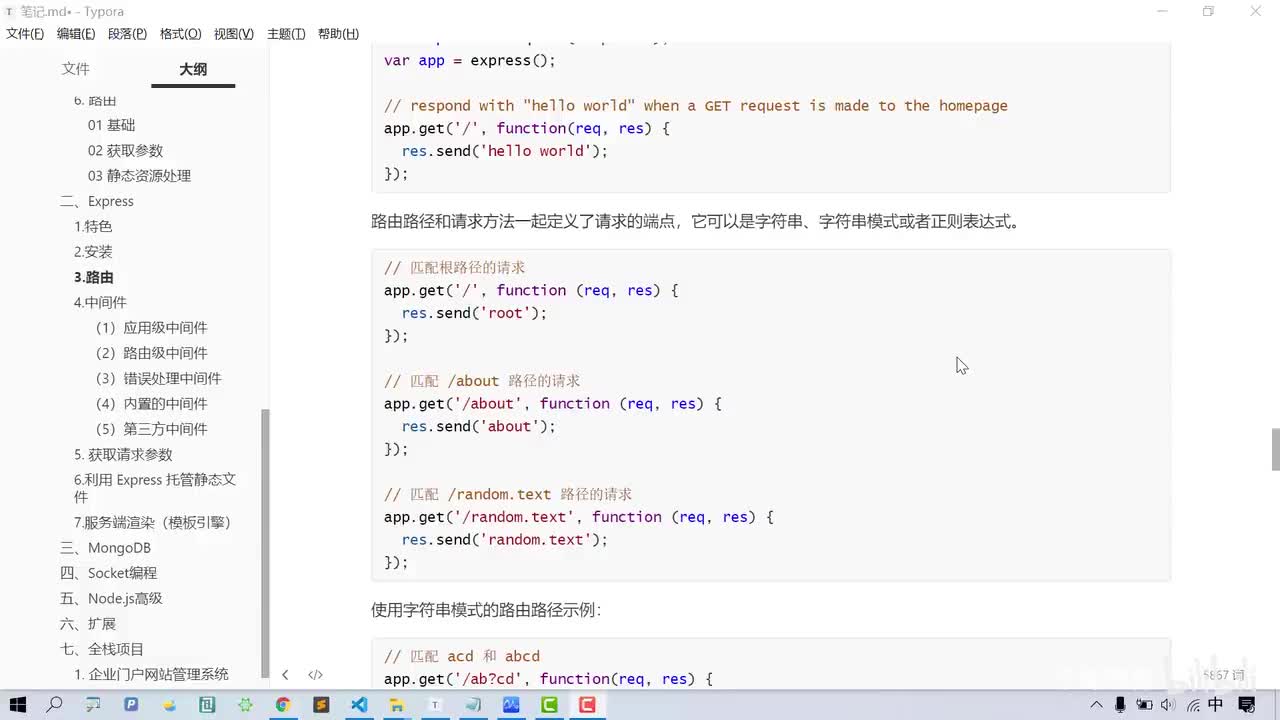The width and height of the screenshot is (1280, 720).
Task: Jump to 2.安装 in the outline
Action: point(93,251)
